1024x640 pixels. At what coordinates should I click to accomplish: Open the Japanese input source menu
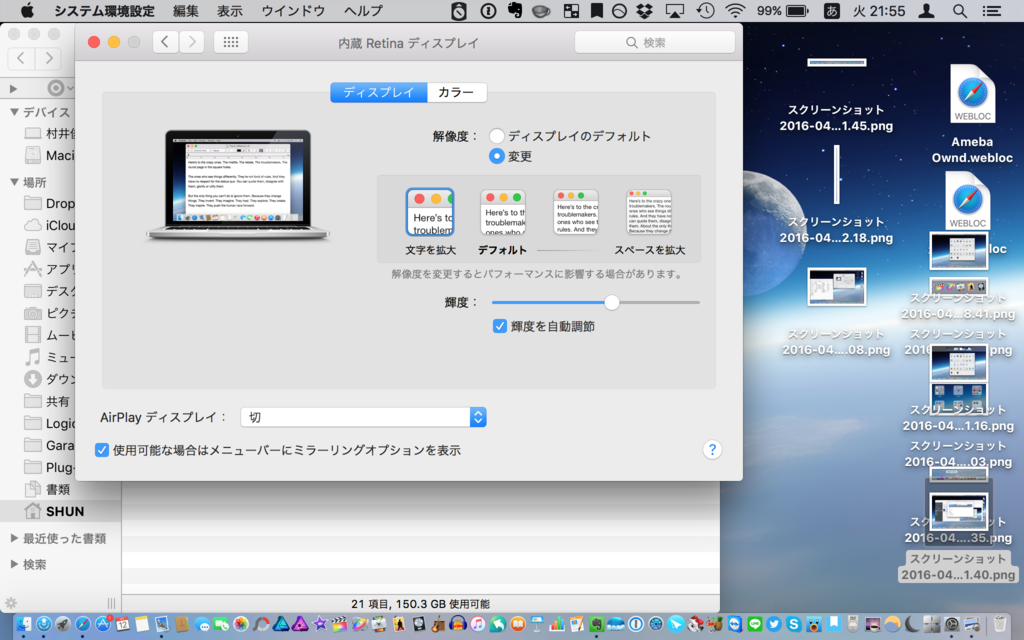click(832, 10)
